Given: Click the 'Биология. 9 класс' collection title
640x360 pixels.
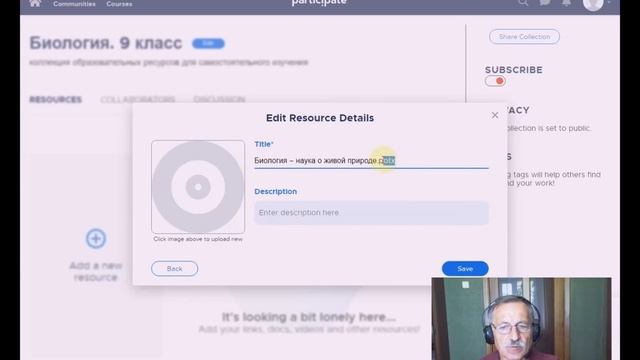Looking at the screenshot, I should (x=106, y=43).
